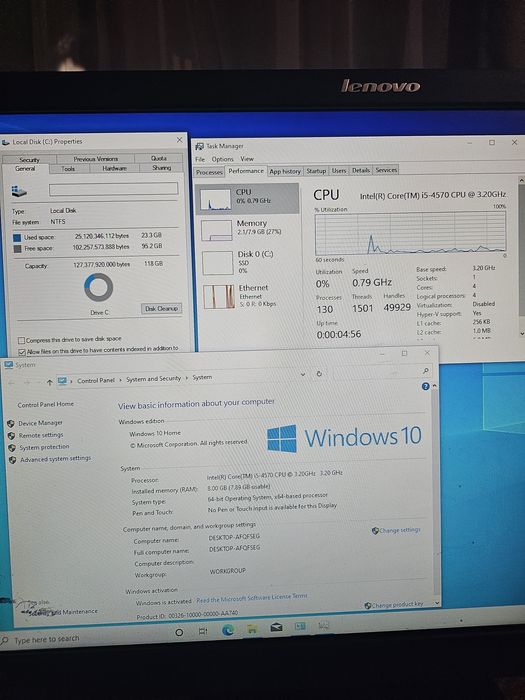Viewport: 525px width, 700px height.
Task: Switch to Services tab in Task Manager
Action: pos(386,170)
